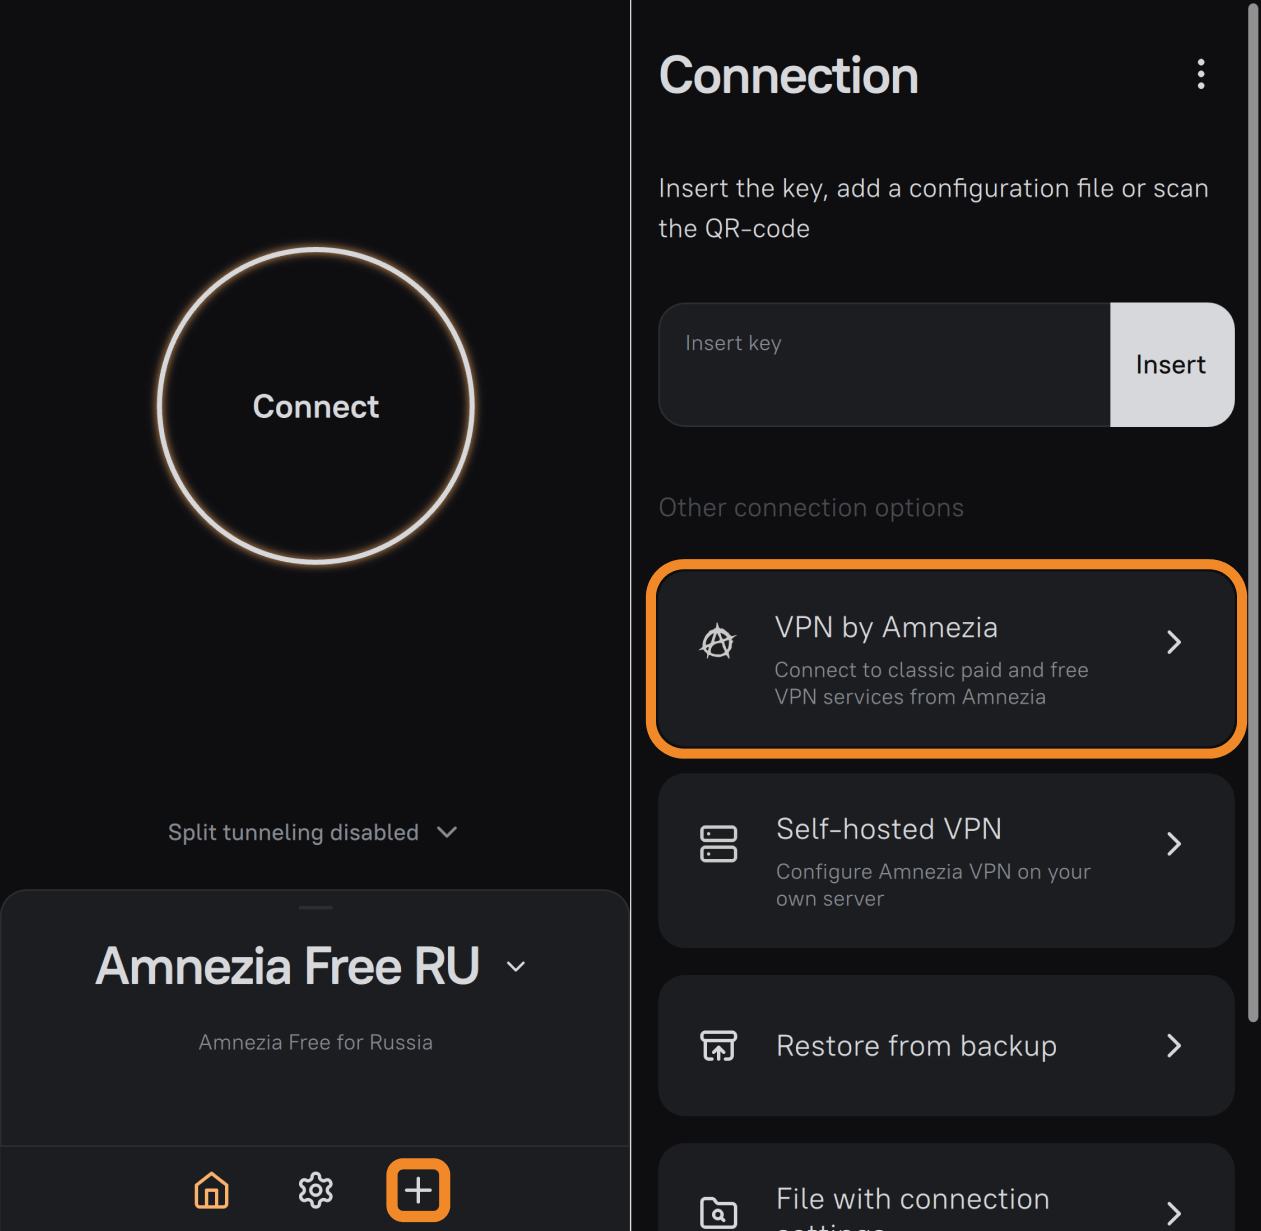
Task: Tap the plus add-connection icon
Action: (x=418, y=1190)
